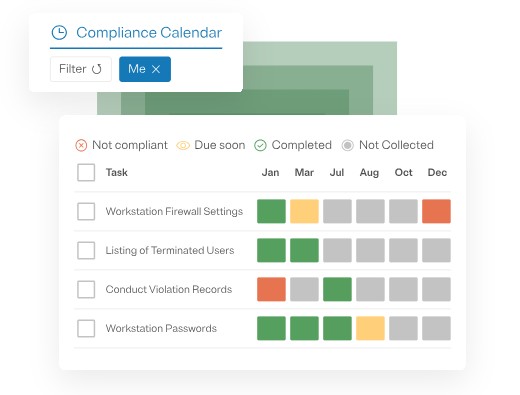Click Workstation Firewall Settings gray Oct cell
520x395 pixels.
403,211
